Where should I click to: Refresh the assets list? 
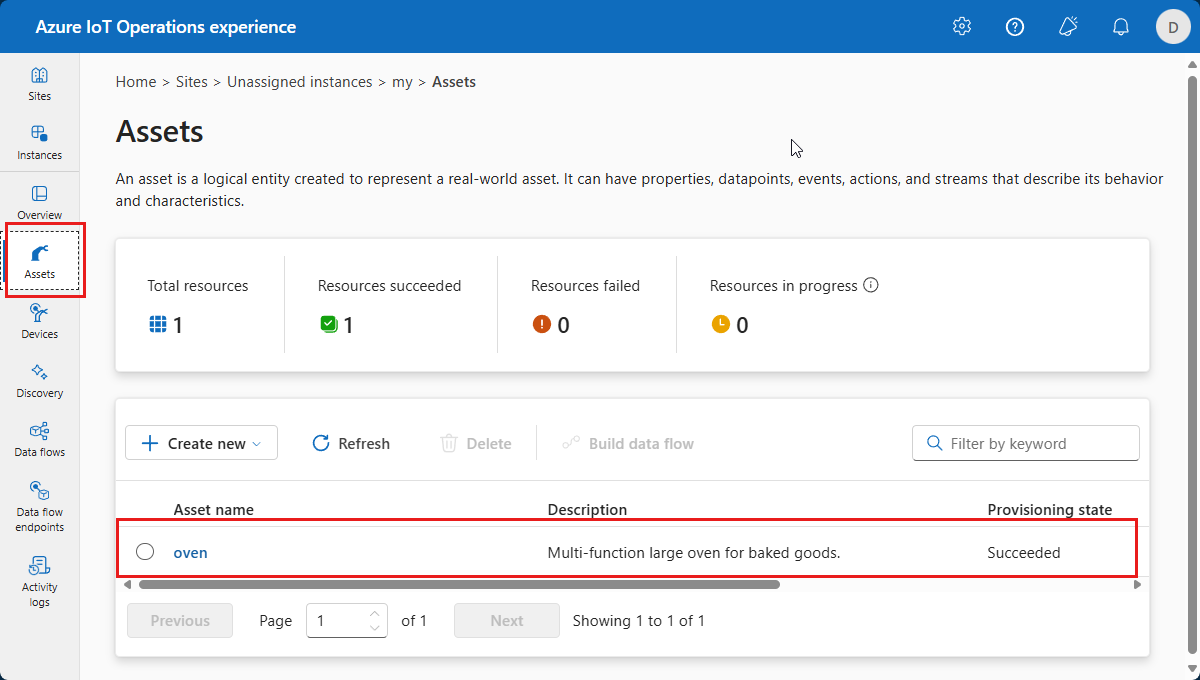click(x=349, y=443)
